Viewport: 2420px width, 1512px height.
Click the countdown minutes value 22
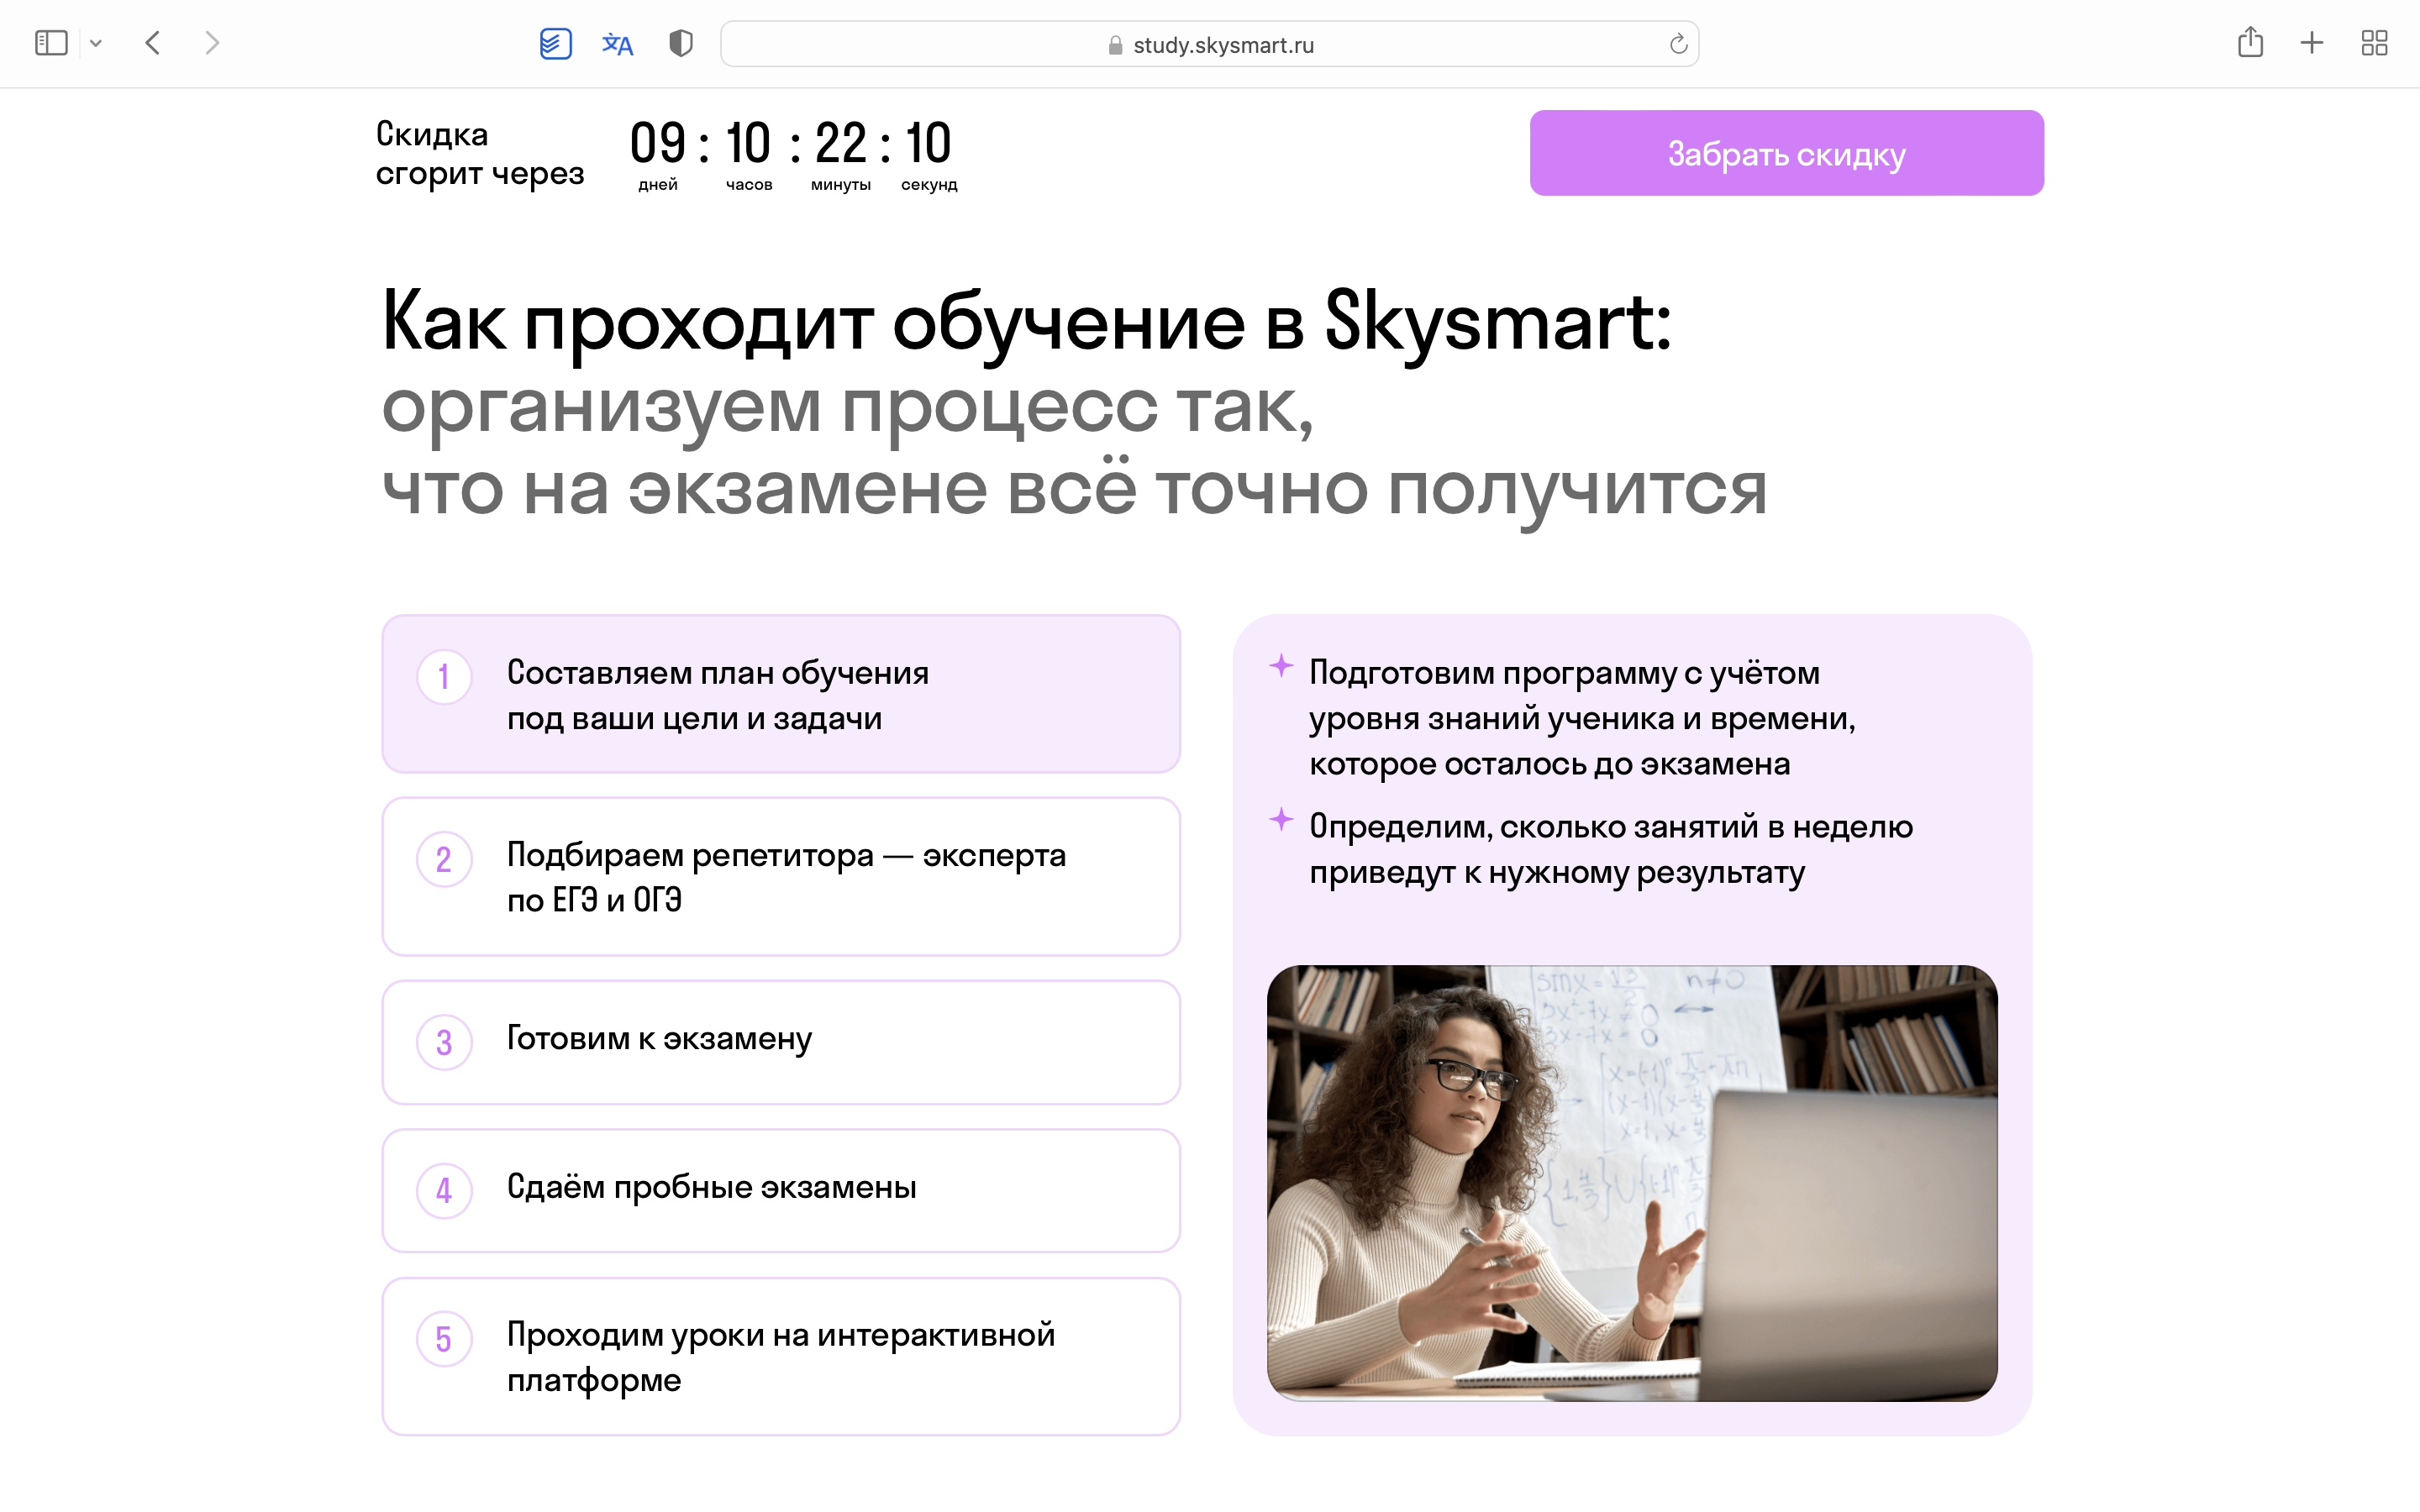point(840,143)
